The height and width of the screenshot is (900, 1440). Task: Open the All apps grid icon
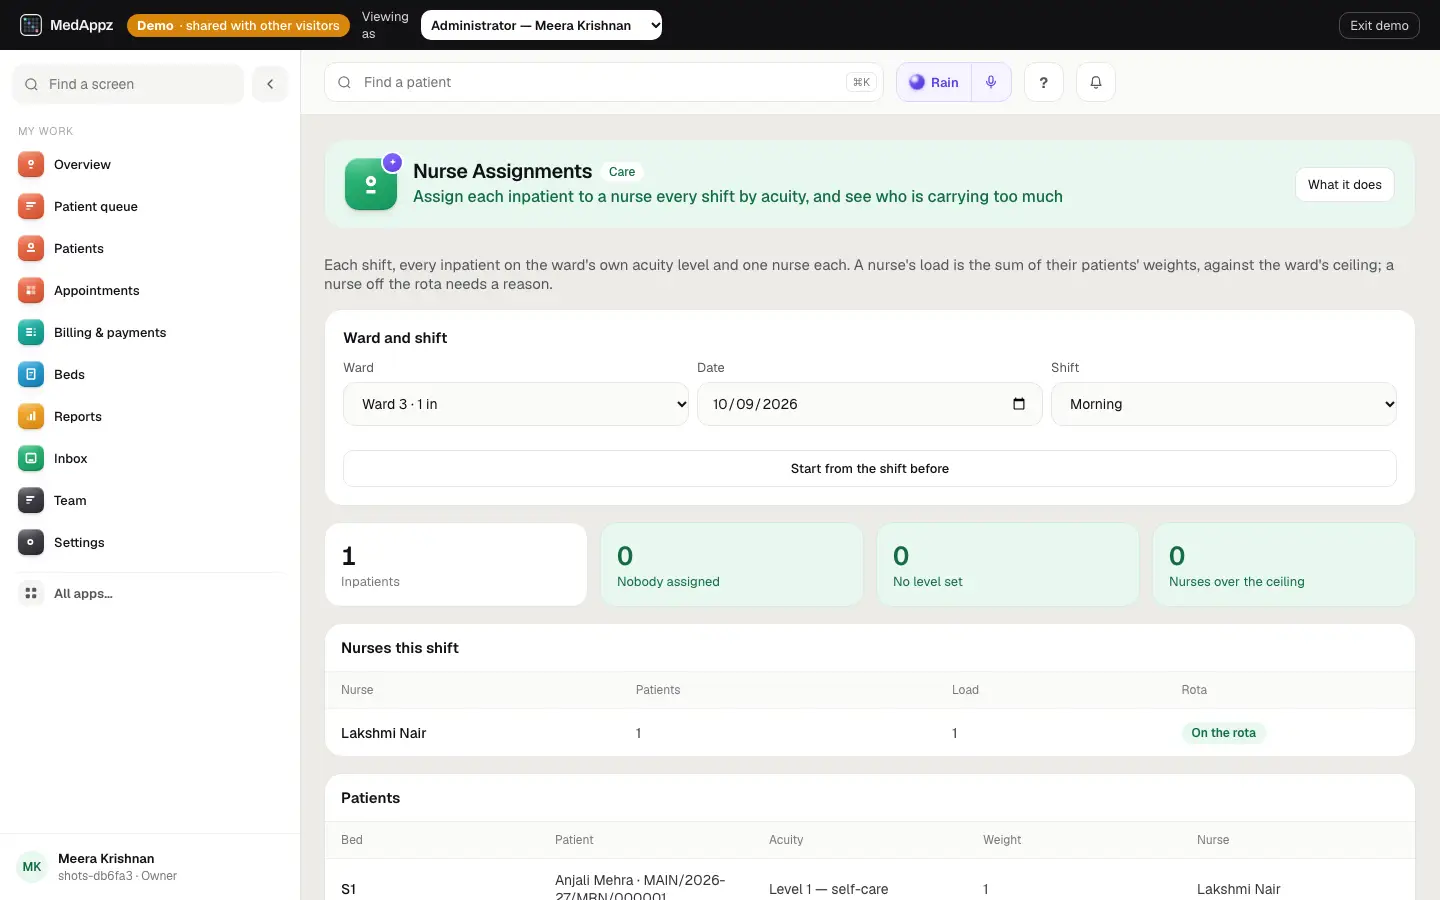tap(31, 593)
